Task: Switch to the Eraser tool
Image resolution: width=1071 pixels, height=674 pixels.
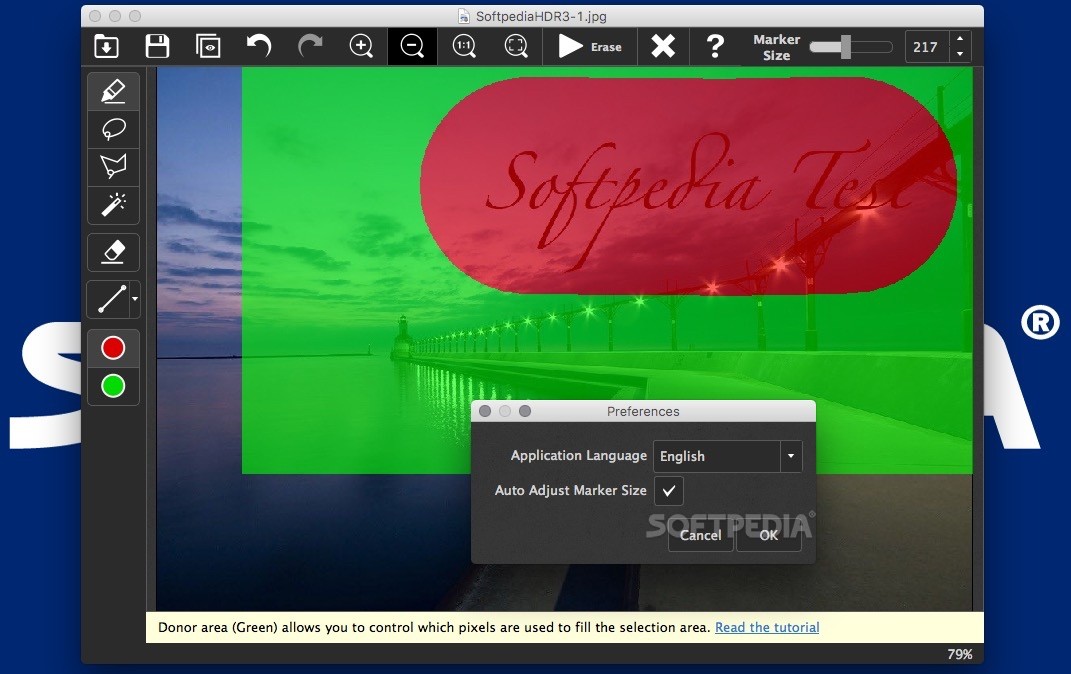Action: pyautogui.click(x=113, y=252)
